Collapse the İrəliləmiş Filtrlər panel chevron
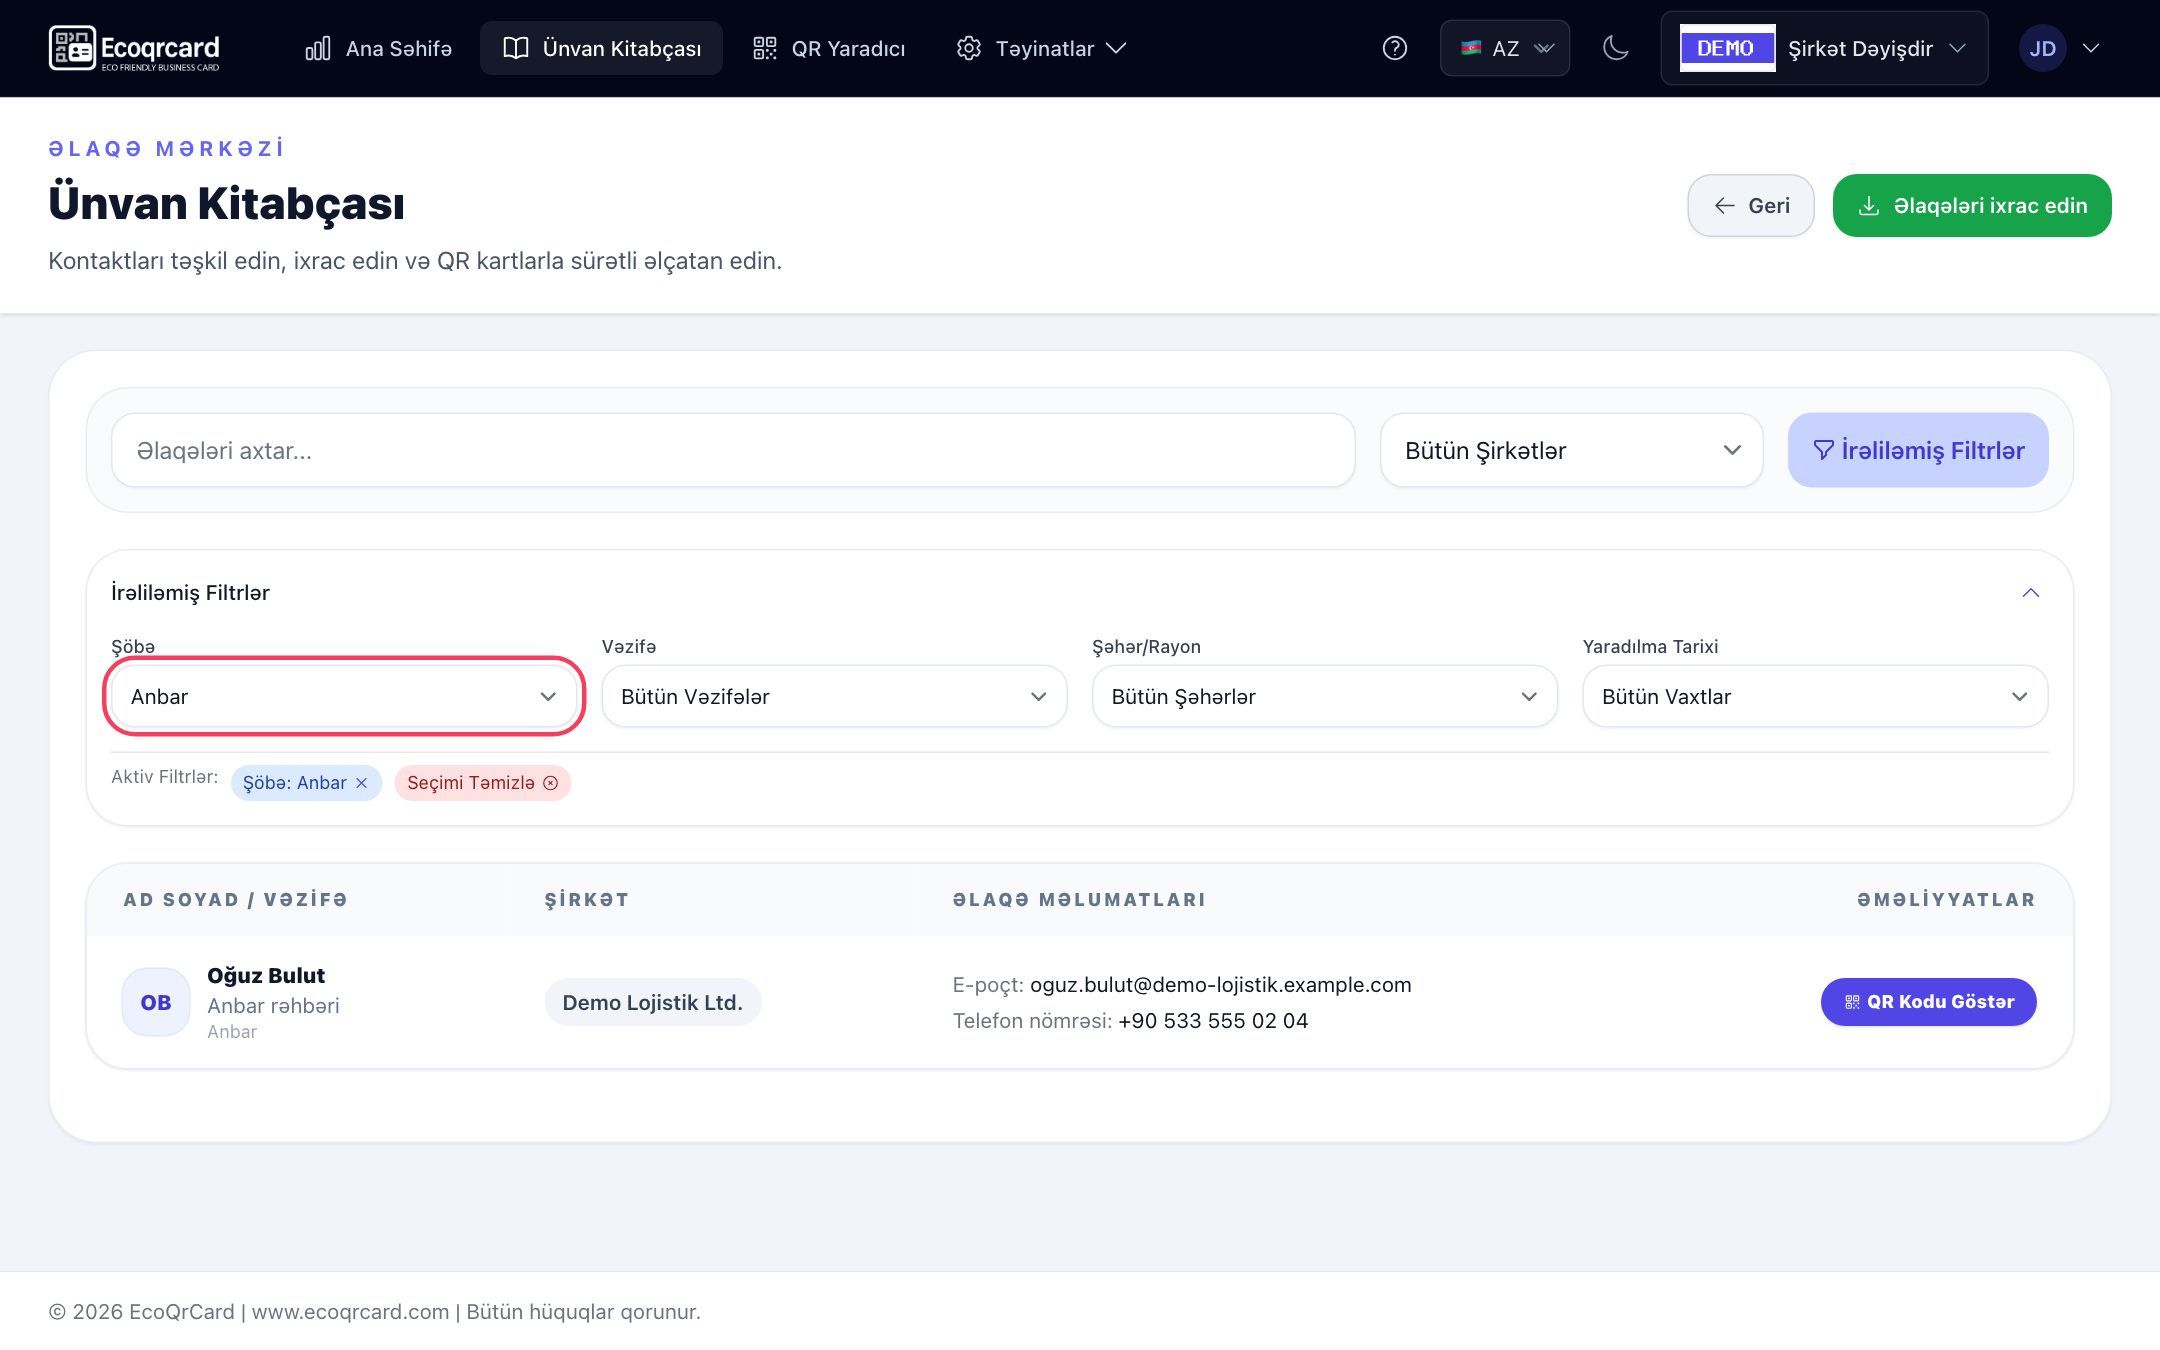 coord(2030,593)
